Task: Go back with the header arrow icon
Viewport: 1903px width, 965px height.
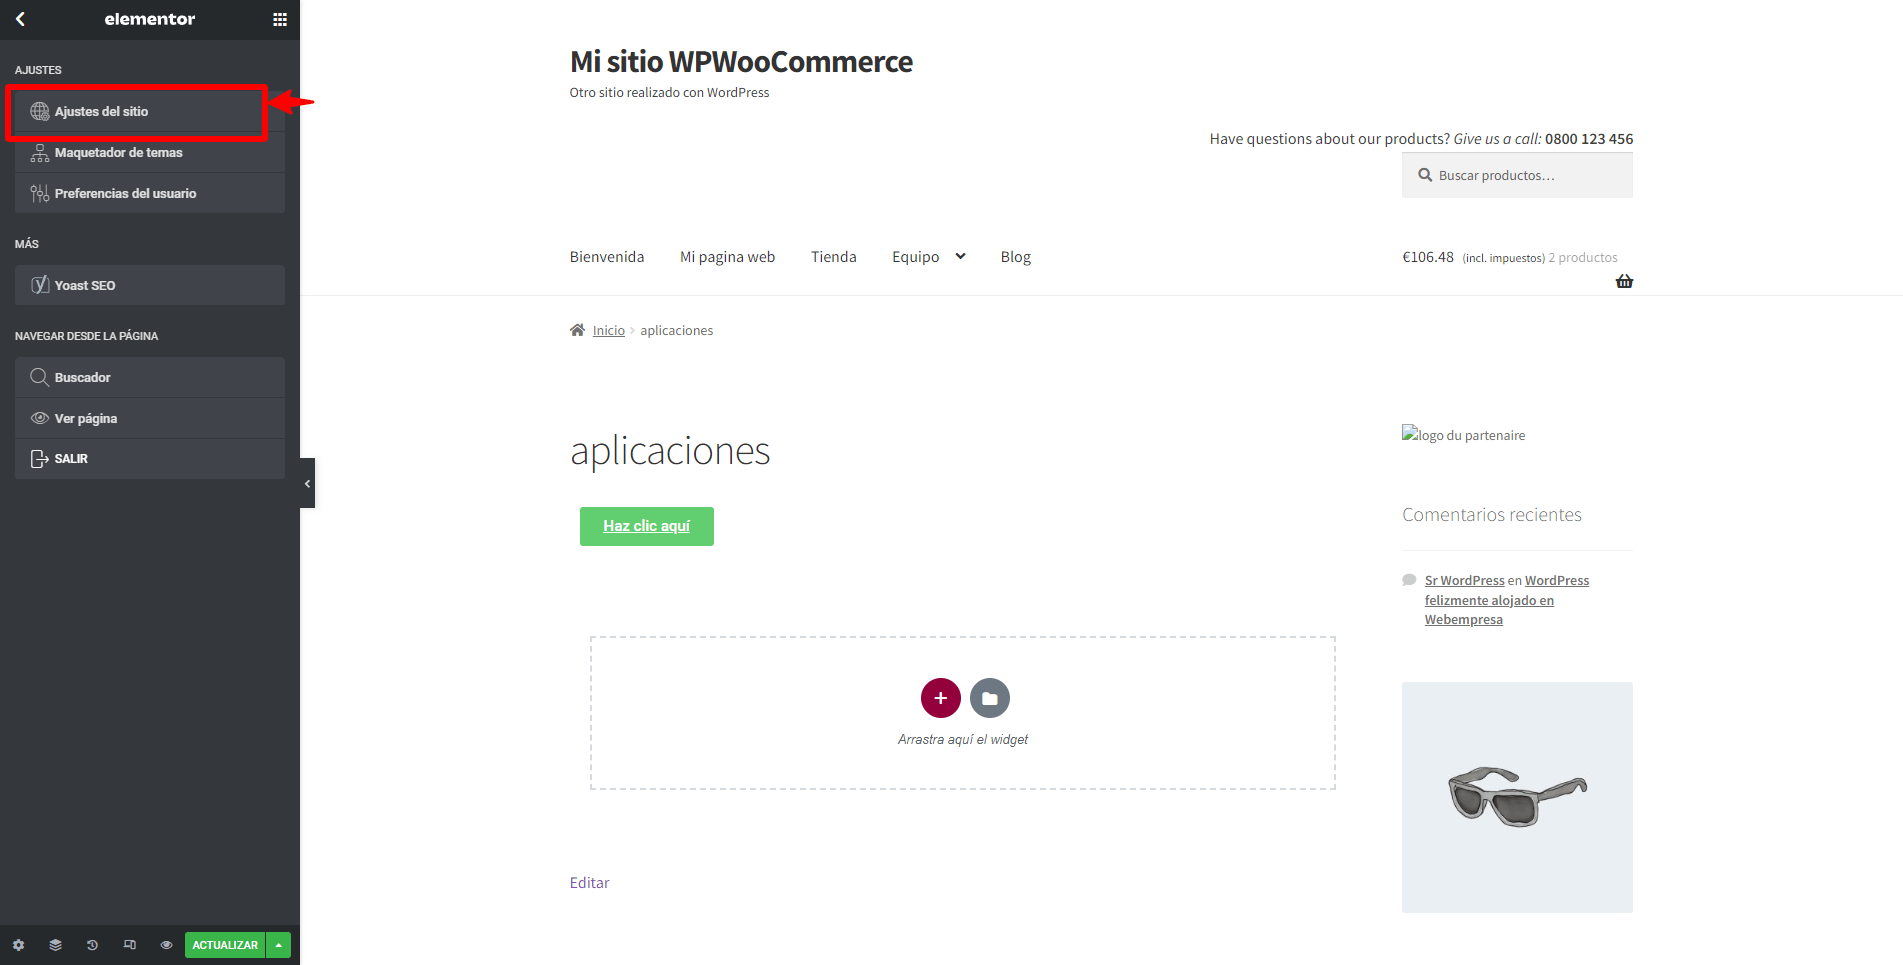Action: (20, 19)
